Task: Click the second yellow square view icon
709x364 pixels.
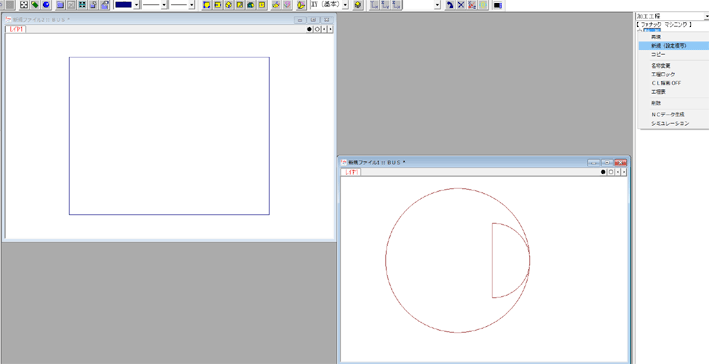Action: click(217, 5)
